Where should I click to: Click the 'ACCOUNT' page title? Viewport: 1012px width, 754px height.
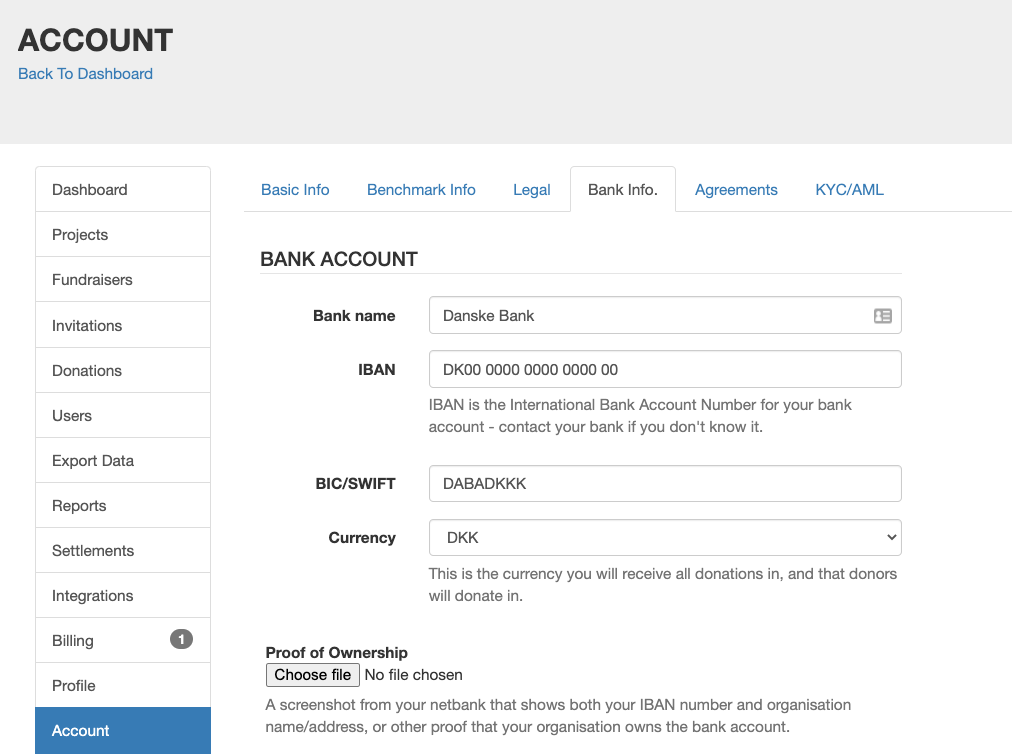(x=96, y=40)
